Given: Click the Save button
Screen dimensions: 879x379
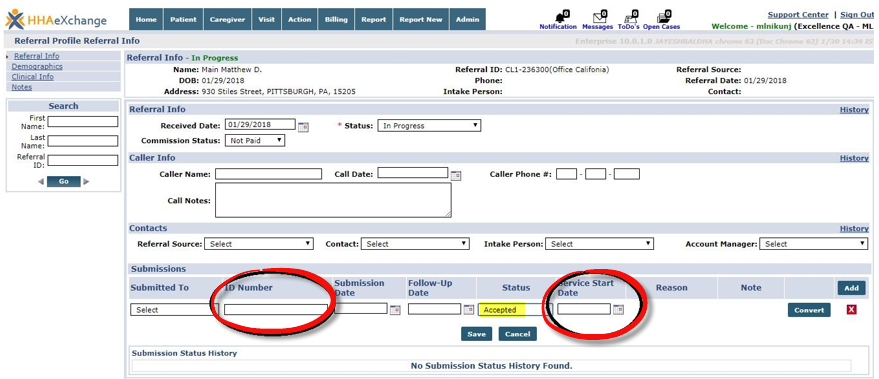Looking at the screenshot, I should pos(476,334).
